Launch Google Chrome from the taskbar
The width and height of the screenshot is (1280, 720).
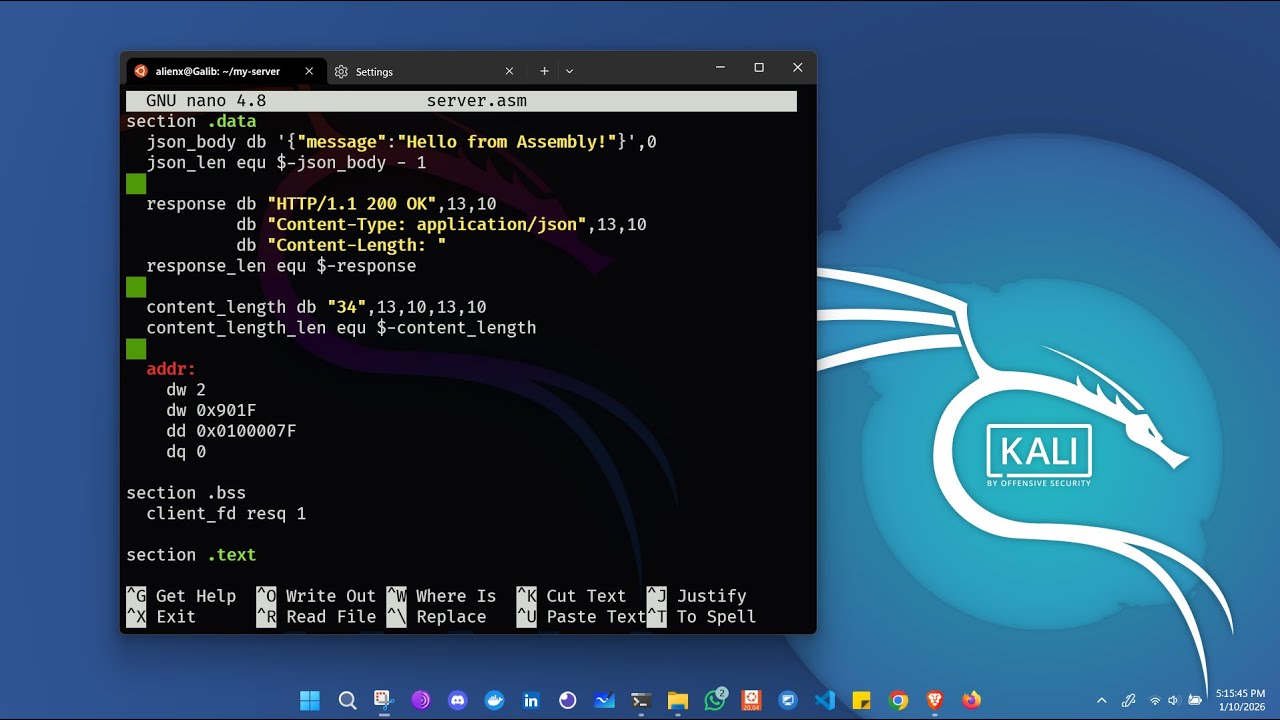tap(899, 700)
